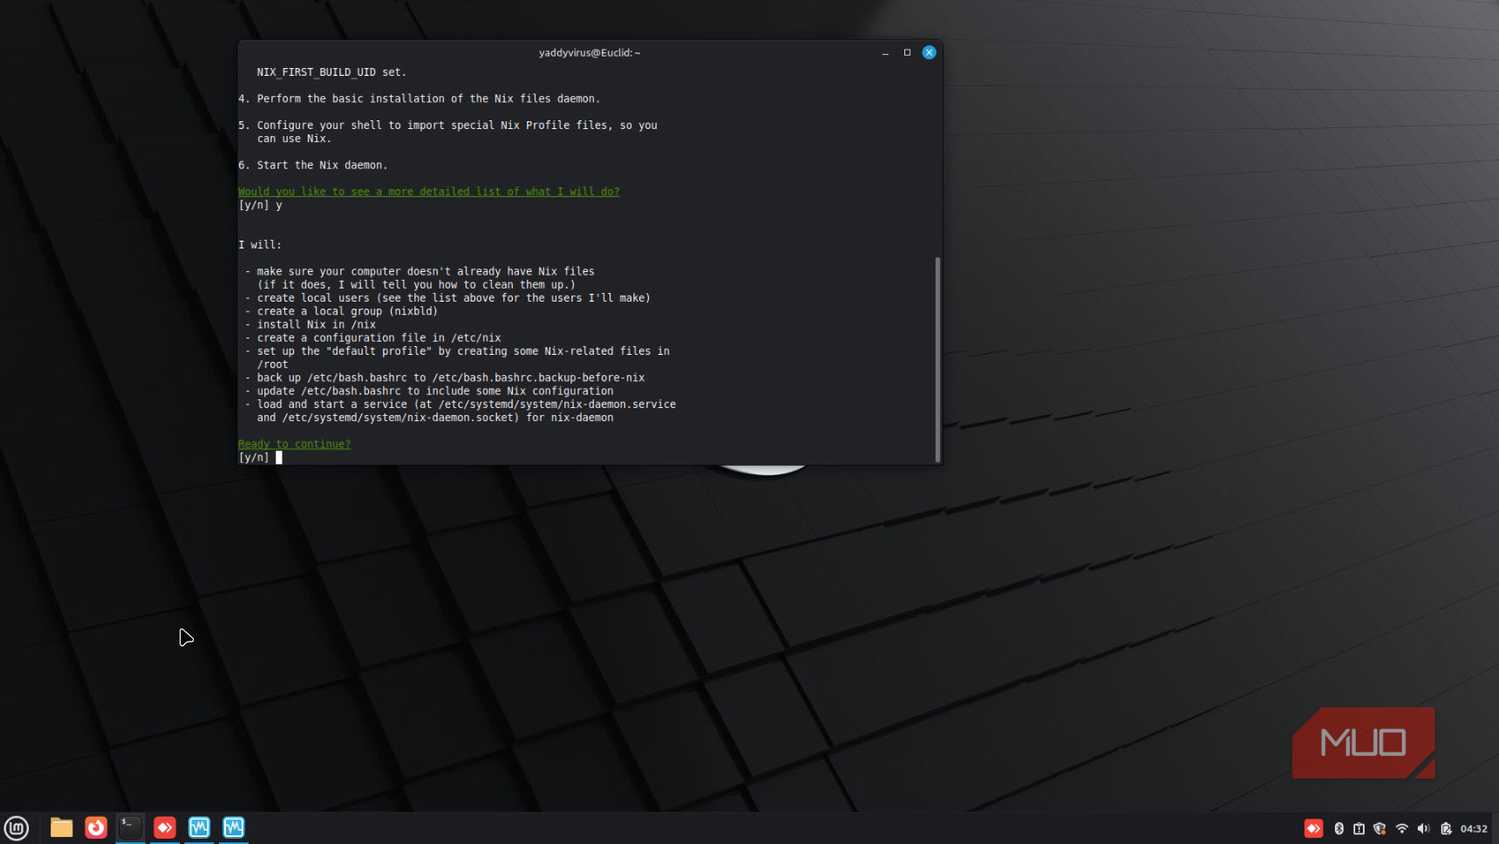
Task: Open the Wi-Fi network tray icon
Action: [1402, 828]
